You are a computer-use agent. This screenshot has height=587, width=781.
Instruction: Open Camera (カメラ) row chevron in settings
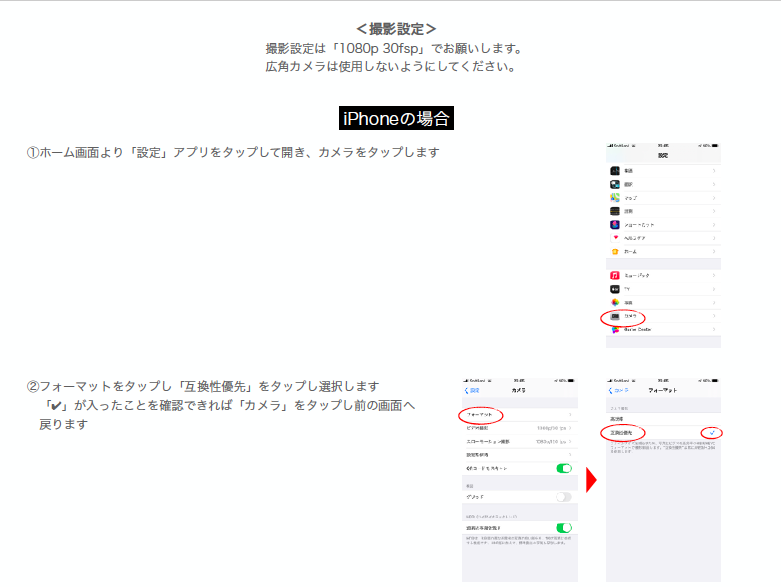[714, 316]
